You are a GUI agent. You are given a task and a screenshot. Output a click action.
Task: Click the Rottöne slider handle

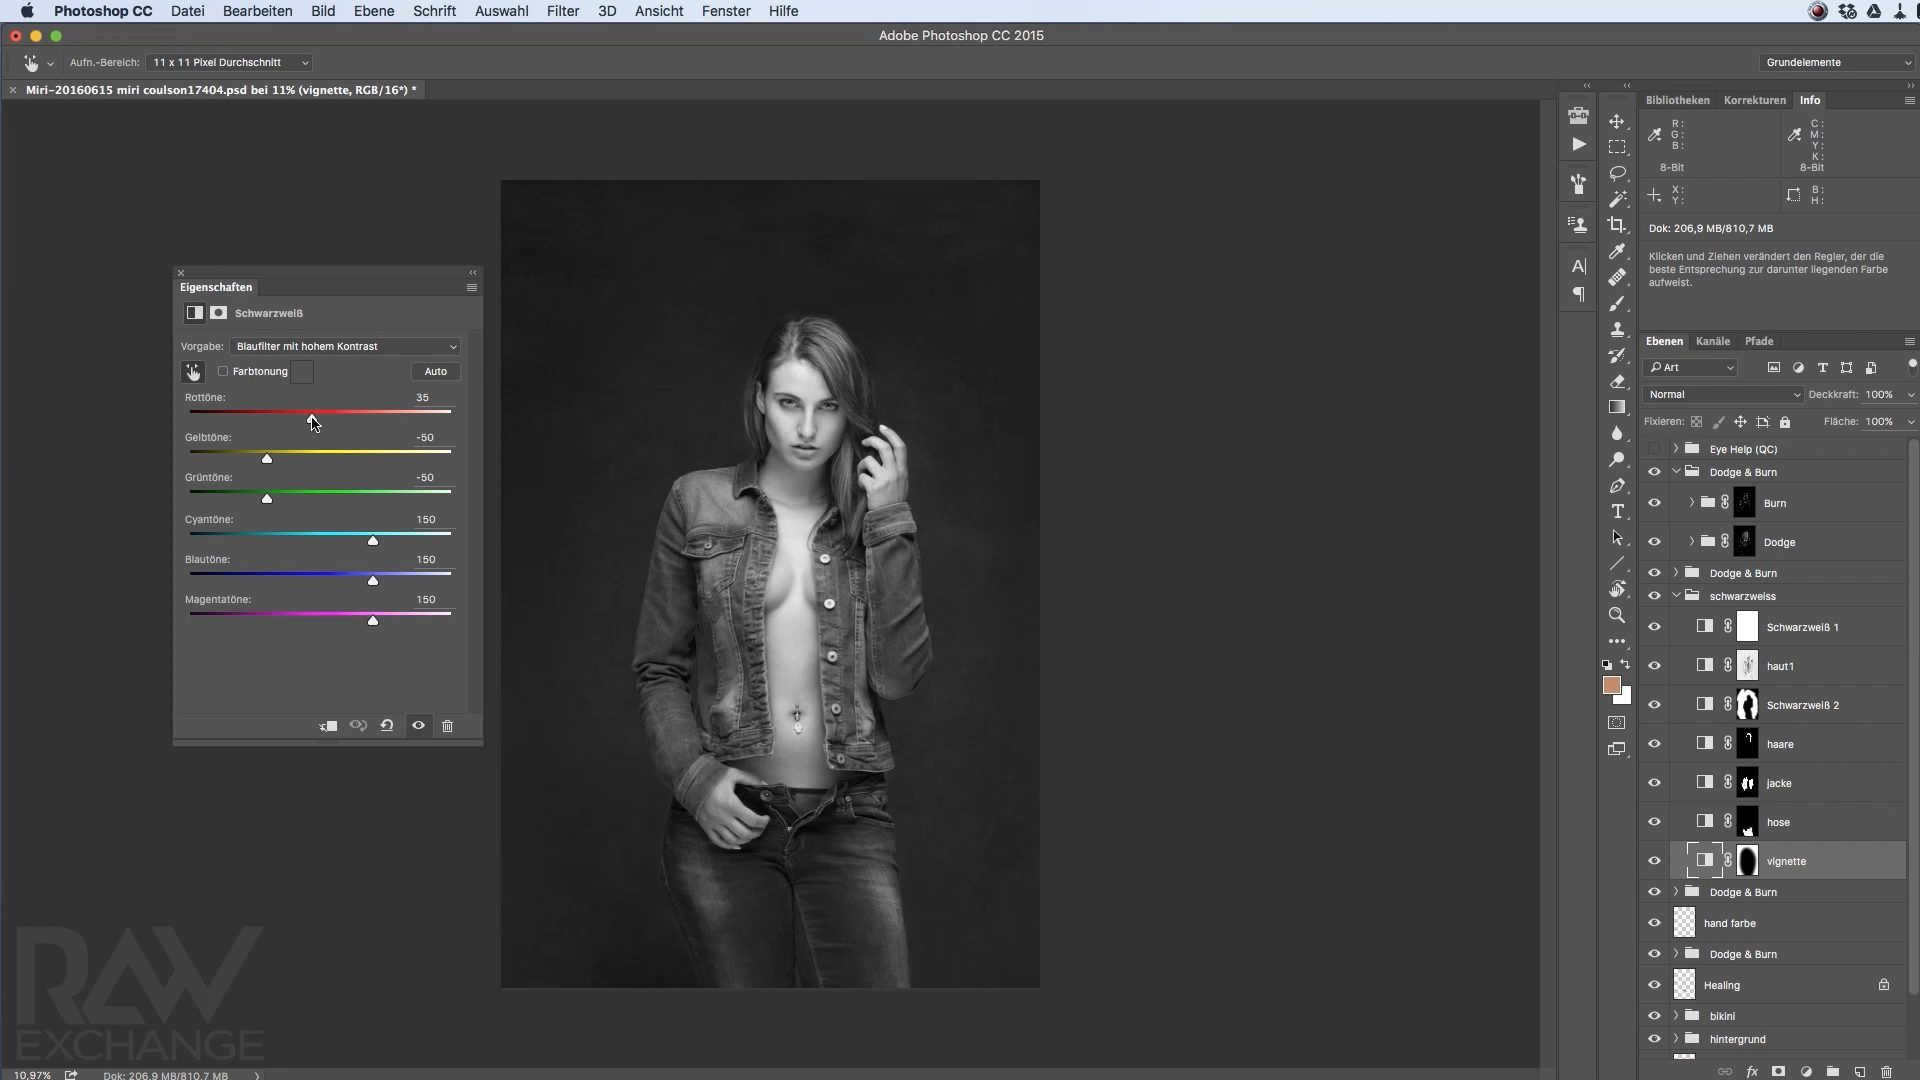tap(312, 418)
